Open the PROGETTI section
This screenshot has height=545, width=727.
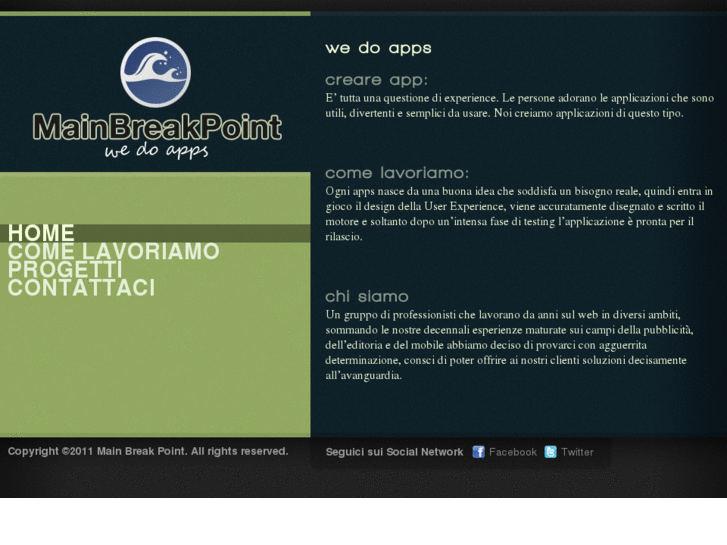tap(65, 269)
